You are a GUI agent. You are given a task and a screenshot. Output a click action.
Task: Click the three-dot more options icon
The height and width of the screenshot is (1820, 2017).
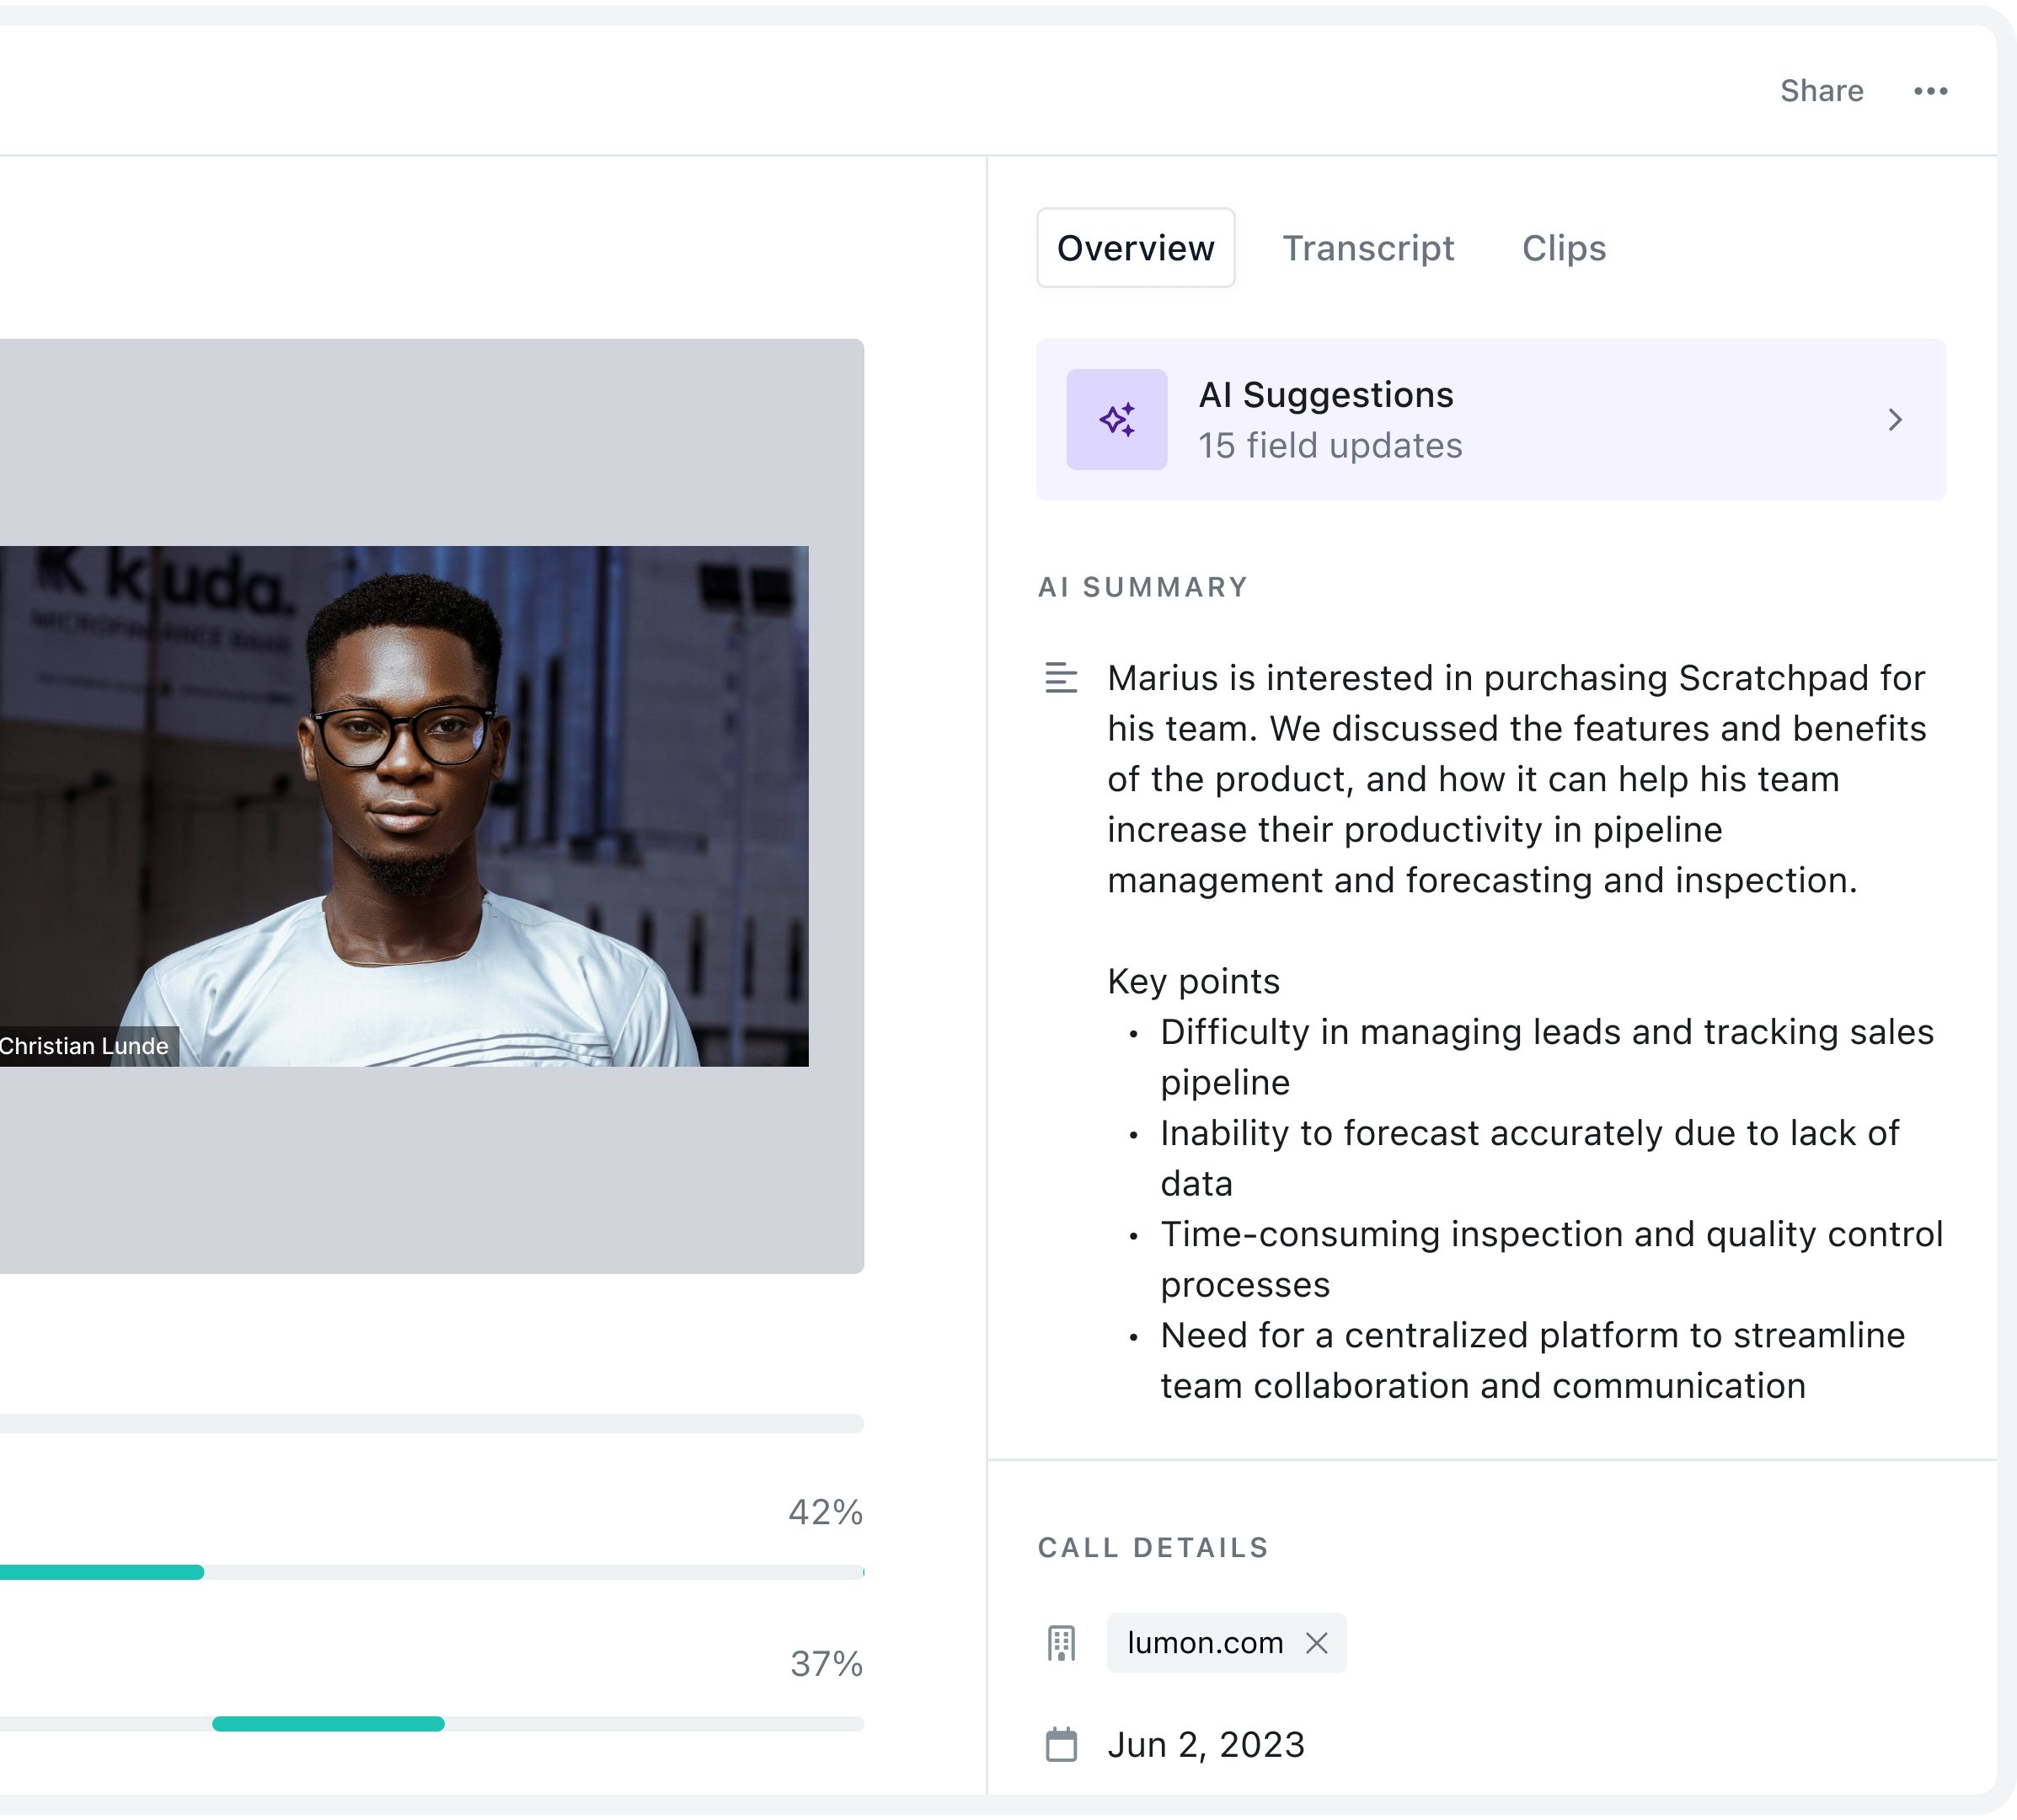coord(1930,91)
